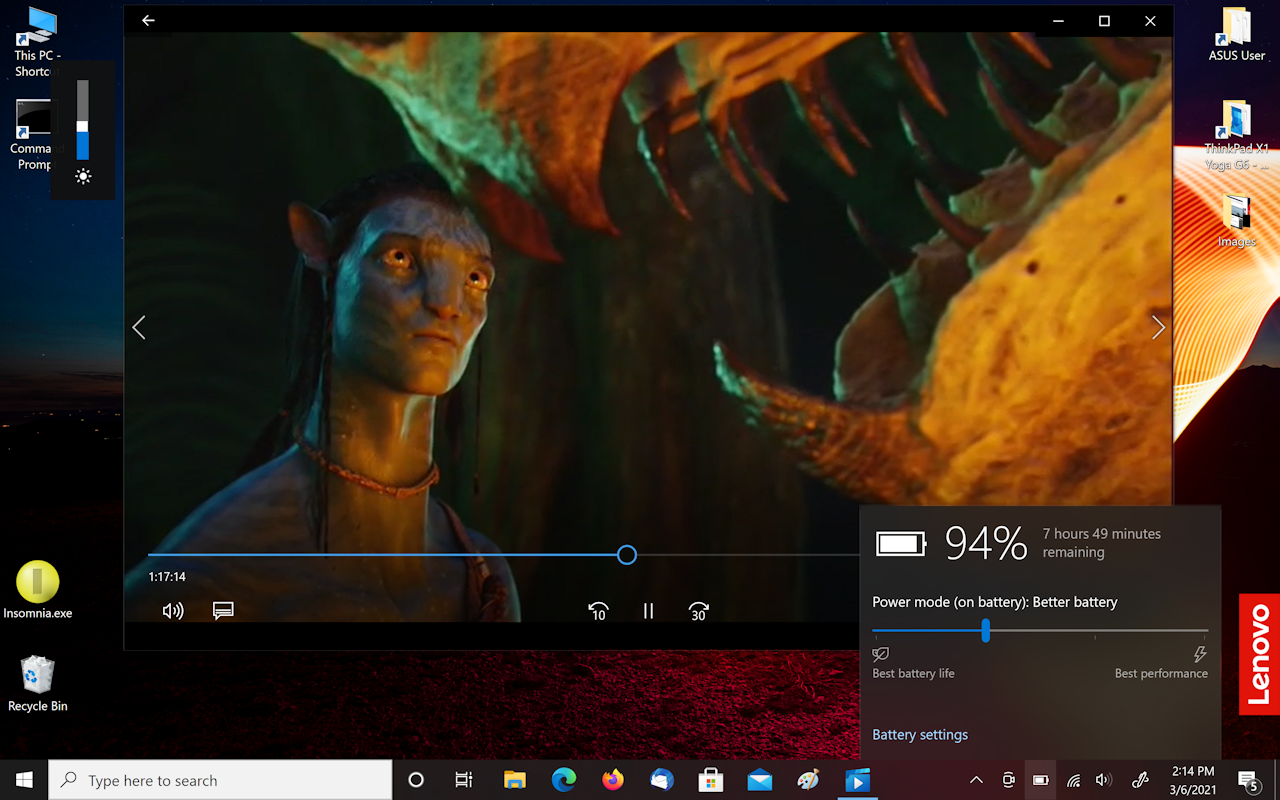The height and width of the screenshot is (800, 1280).
Task: Go to the previous video with left arrow
Action: [139, 327]
